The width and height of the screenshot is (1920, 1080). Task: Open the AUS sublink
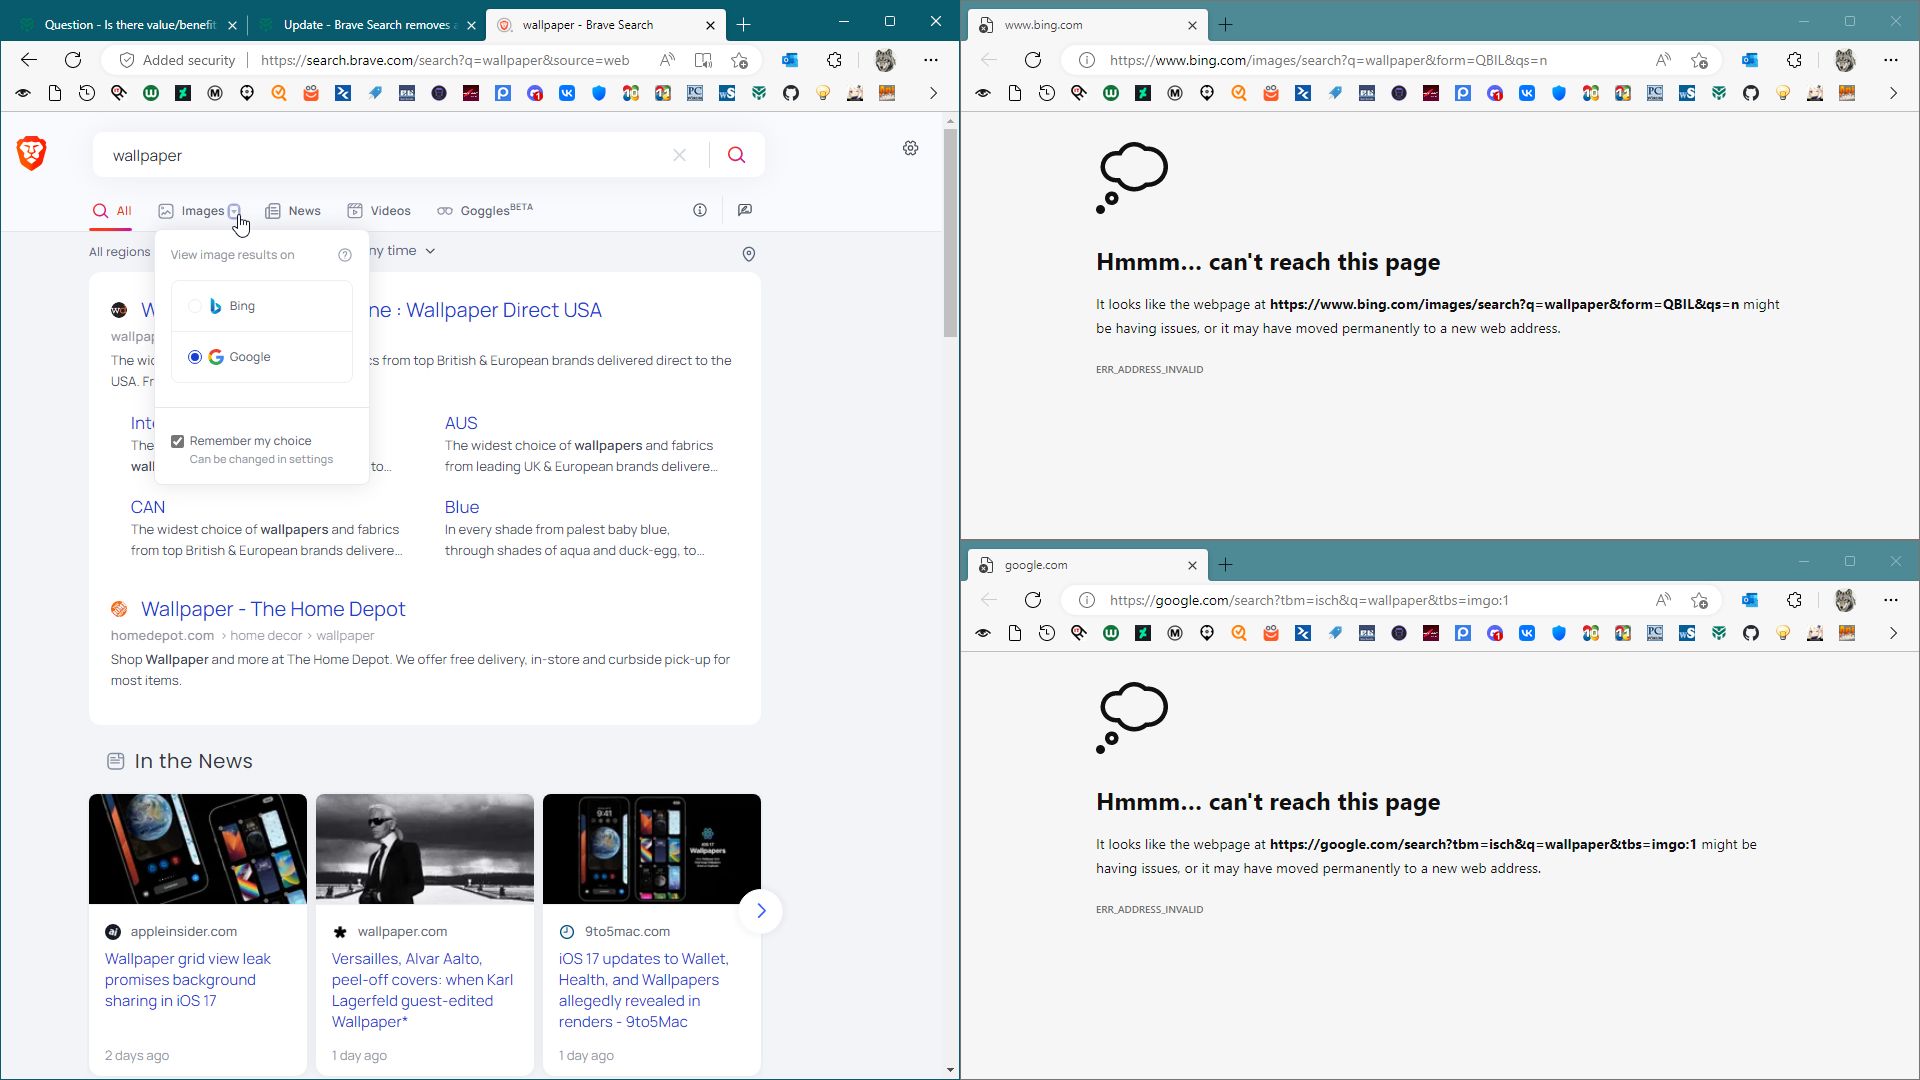461,423
